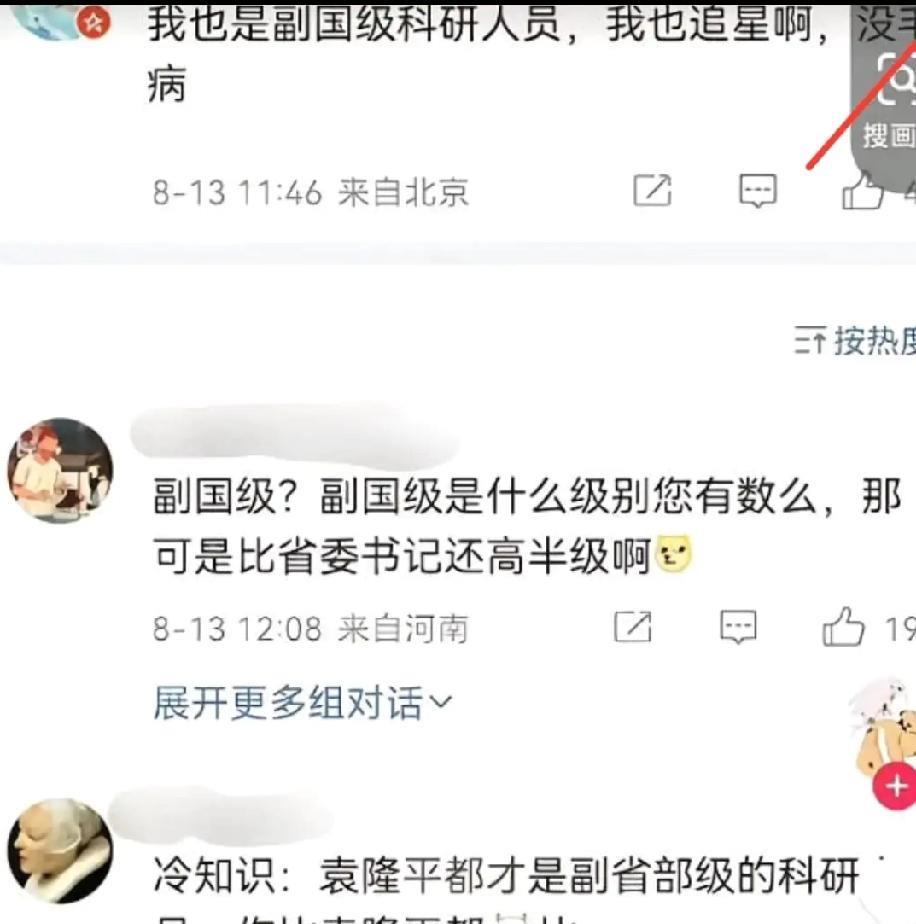Like the Beijing comment with the thumbs-up
The height and width of the screenshot is (924, 916).
[x=863, y=191]
